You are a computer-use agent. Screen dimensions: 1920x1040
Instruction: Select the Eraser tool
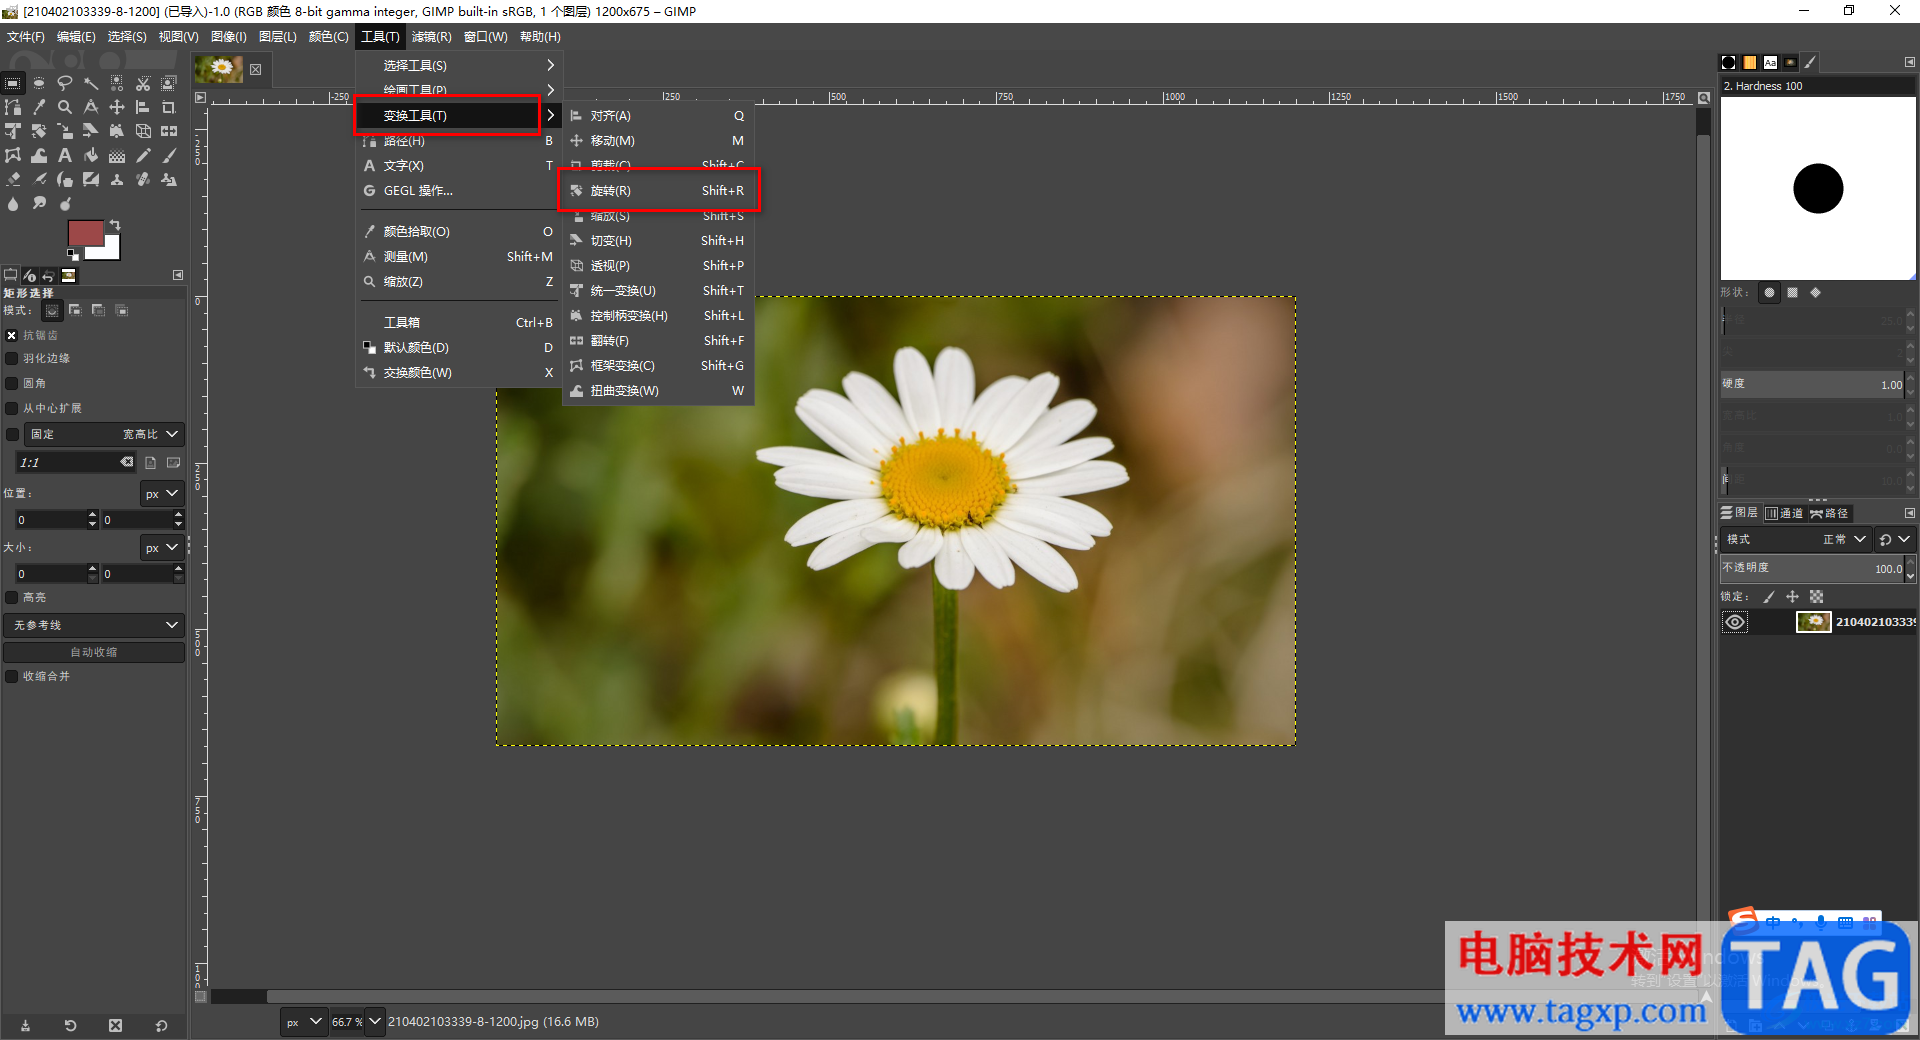[x=13, y=180]
